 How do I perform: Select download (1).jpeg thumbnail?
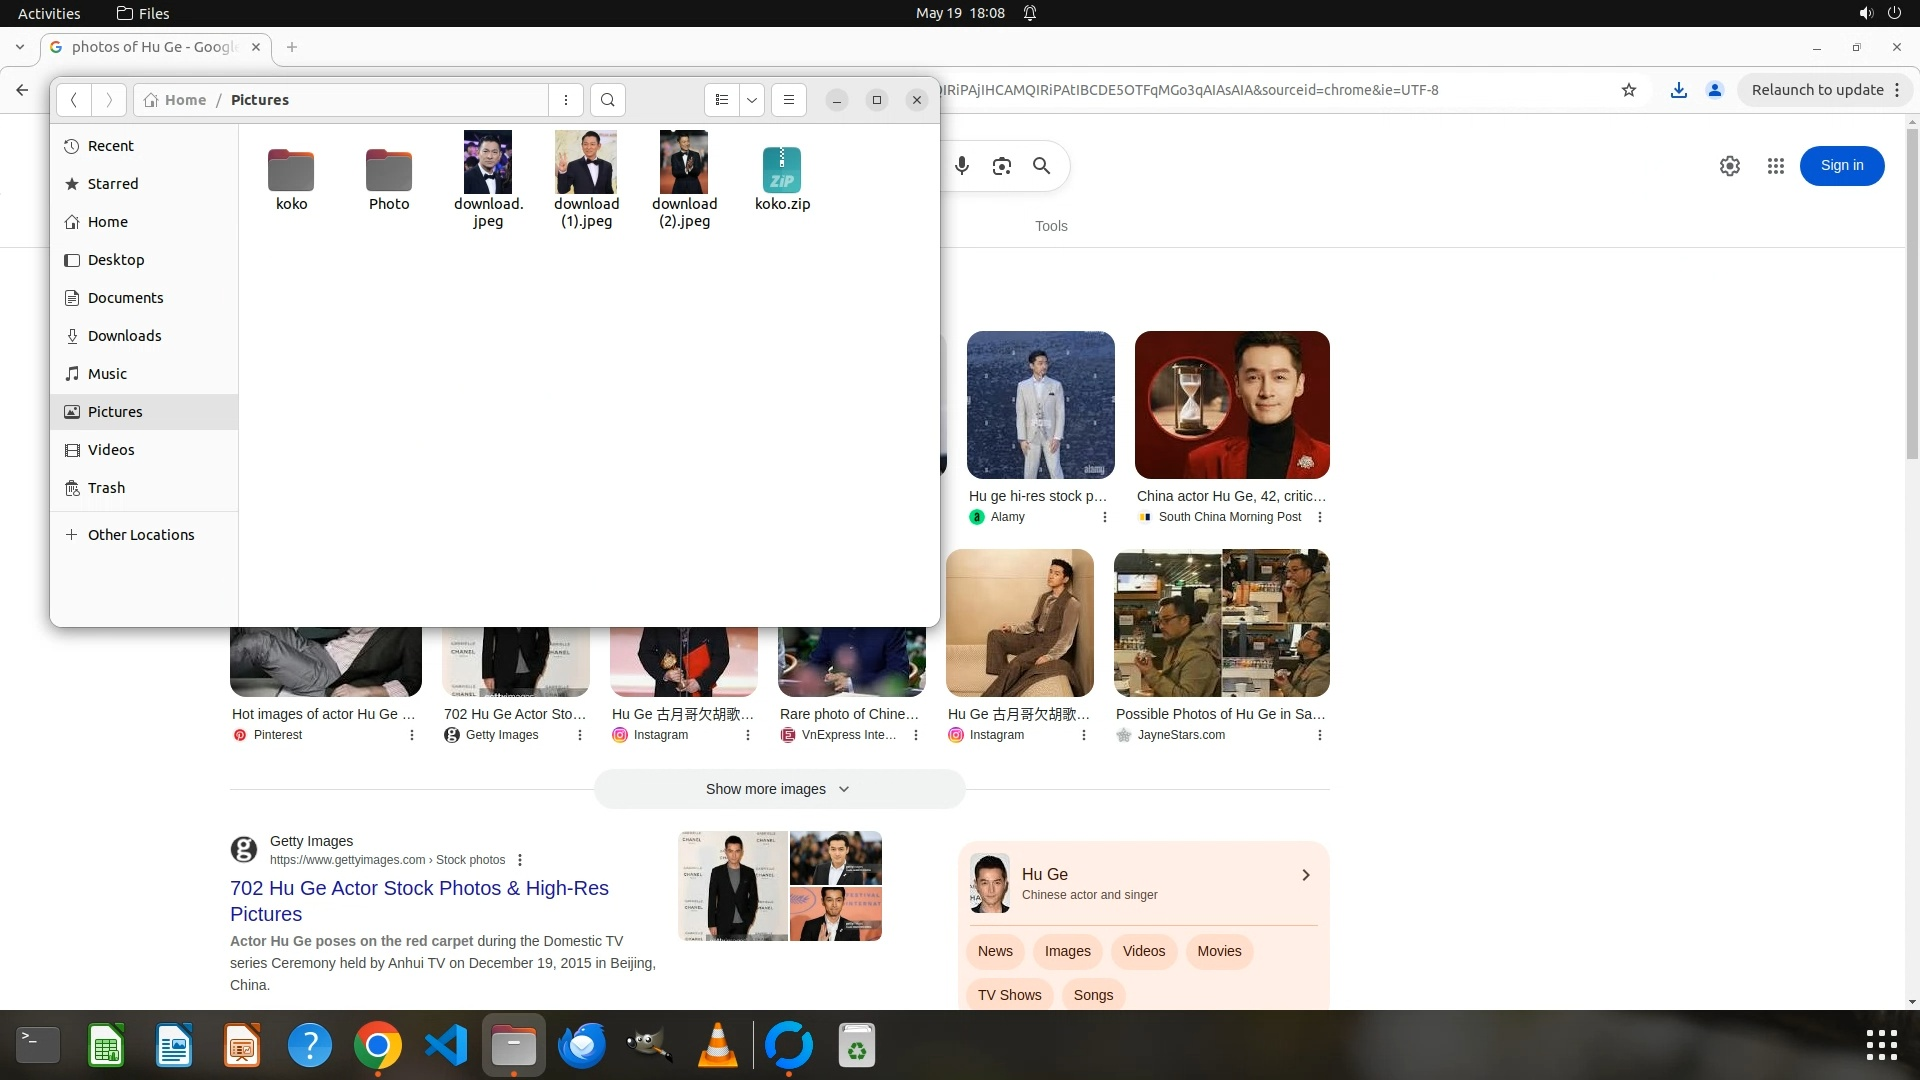pos(586,163)
